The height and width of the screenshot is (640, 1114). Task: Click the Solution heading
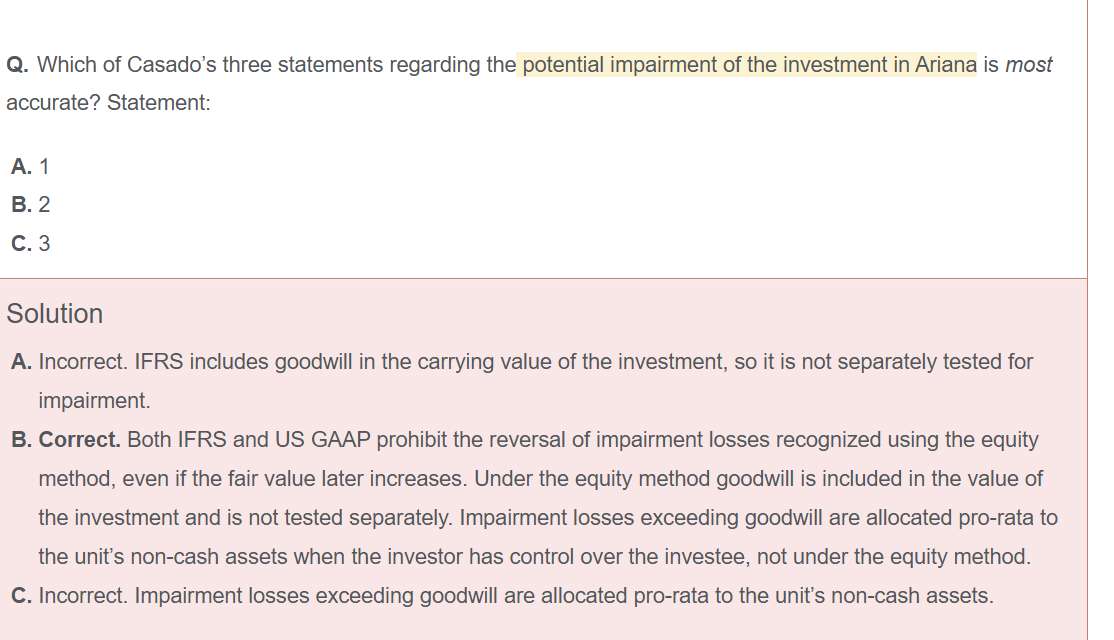tap(55, 314)
